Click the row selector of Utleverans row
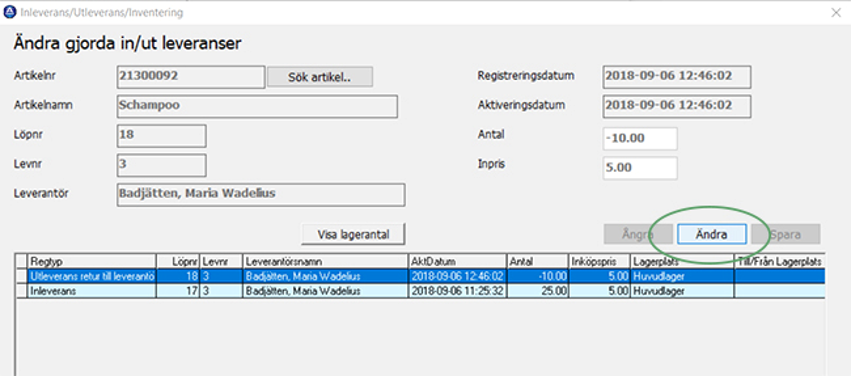 (22, 277)
